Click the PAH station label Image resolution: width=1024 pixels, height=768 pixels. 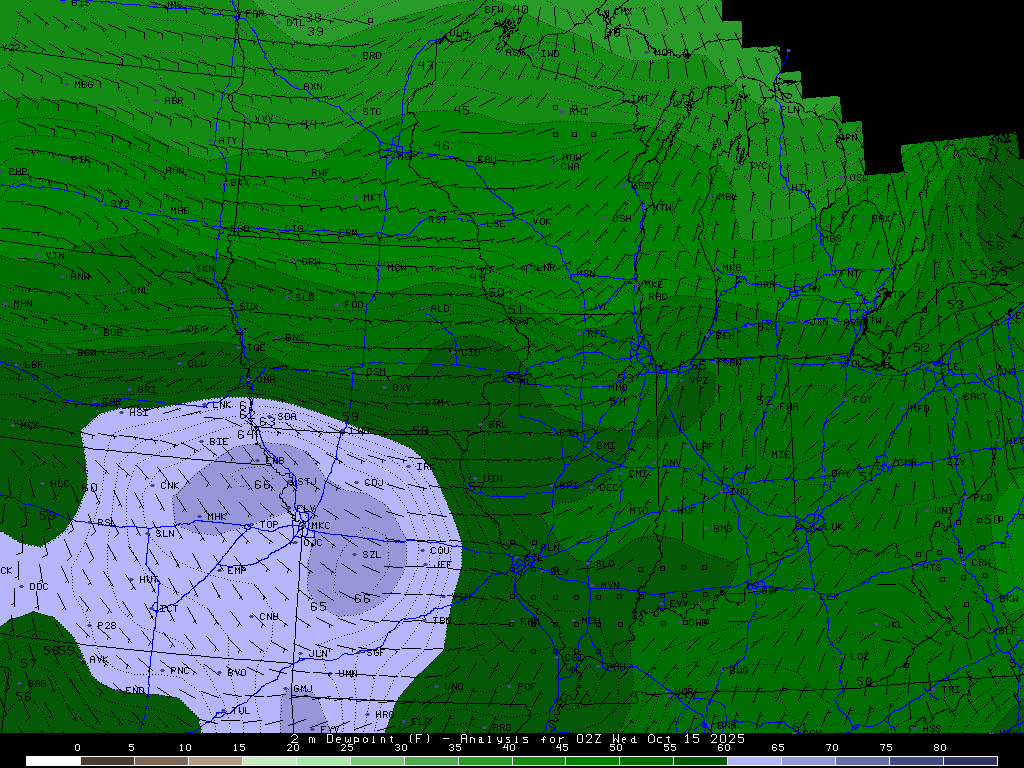click(x=616, y=667)
